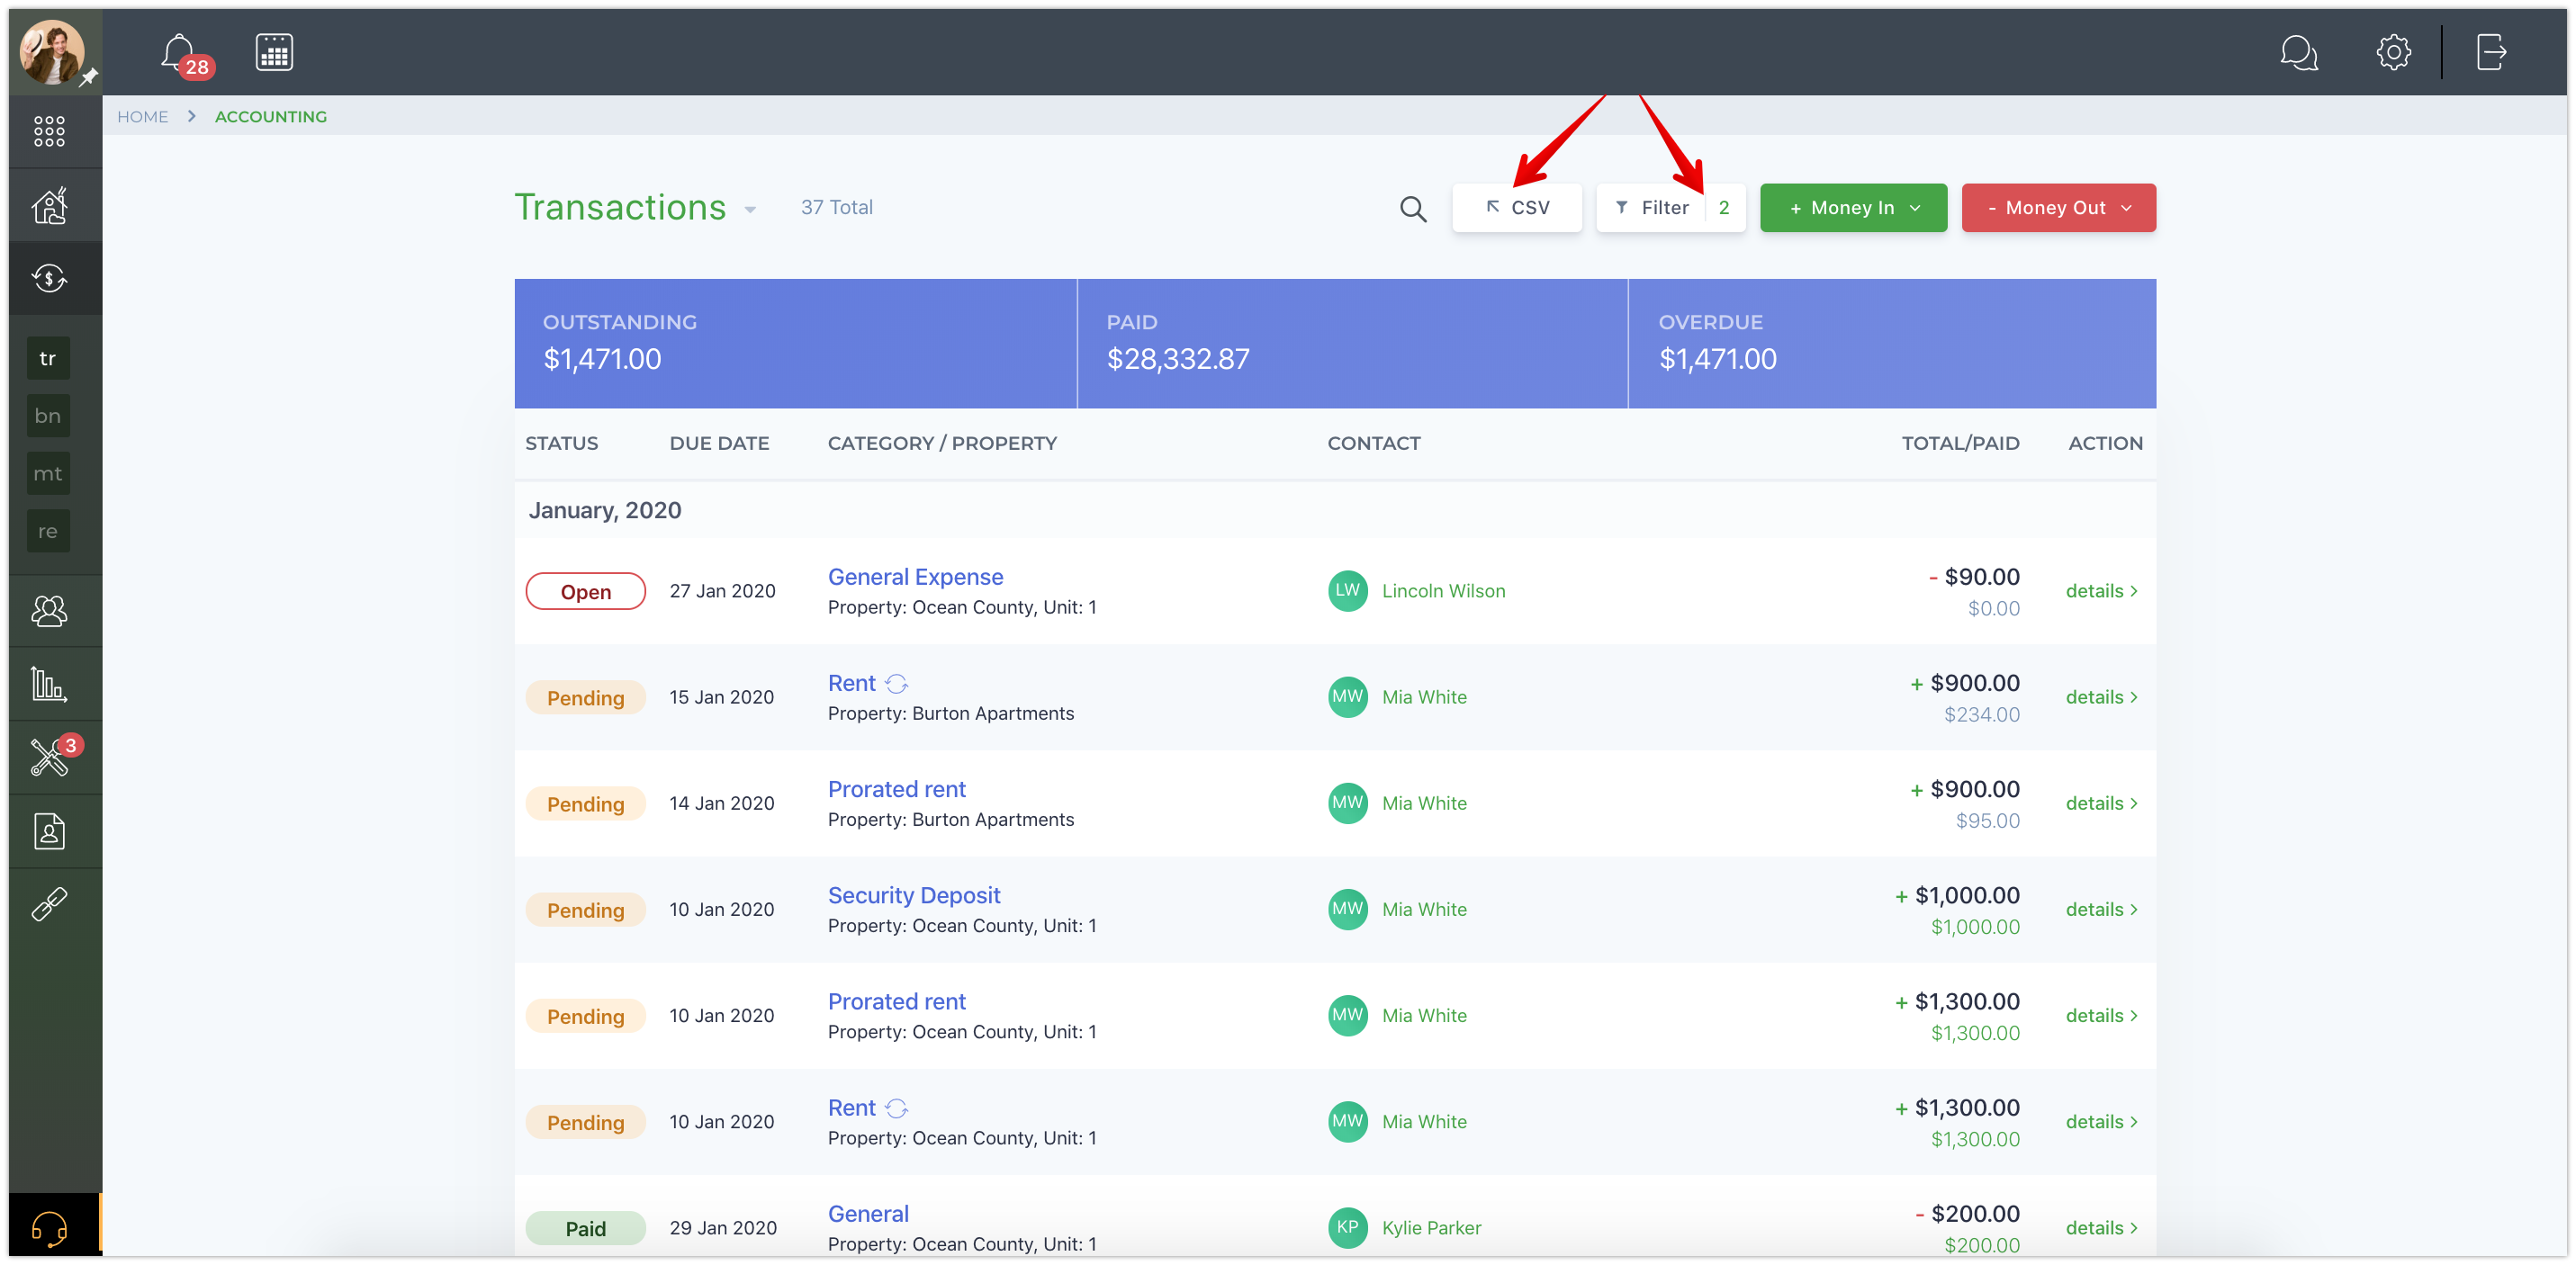Open the General transaction for Kylie Parker
The height and width of the screenshot is (1265, 2576).
868,1213
